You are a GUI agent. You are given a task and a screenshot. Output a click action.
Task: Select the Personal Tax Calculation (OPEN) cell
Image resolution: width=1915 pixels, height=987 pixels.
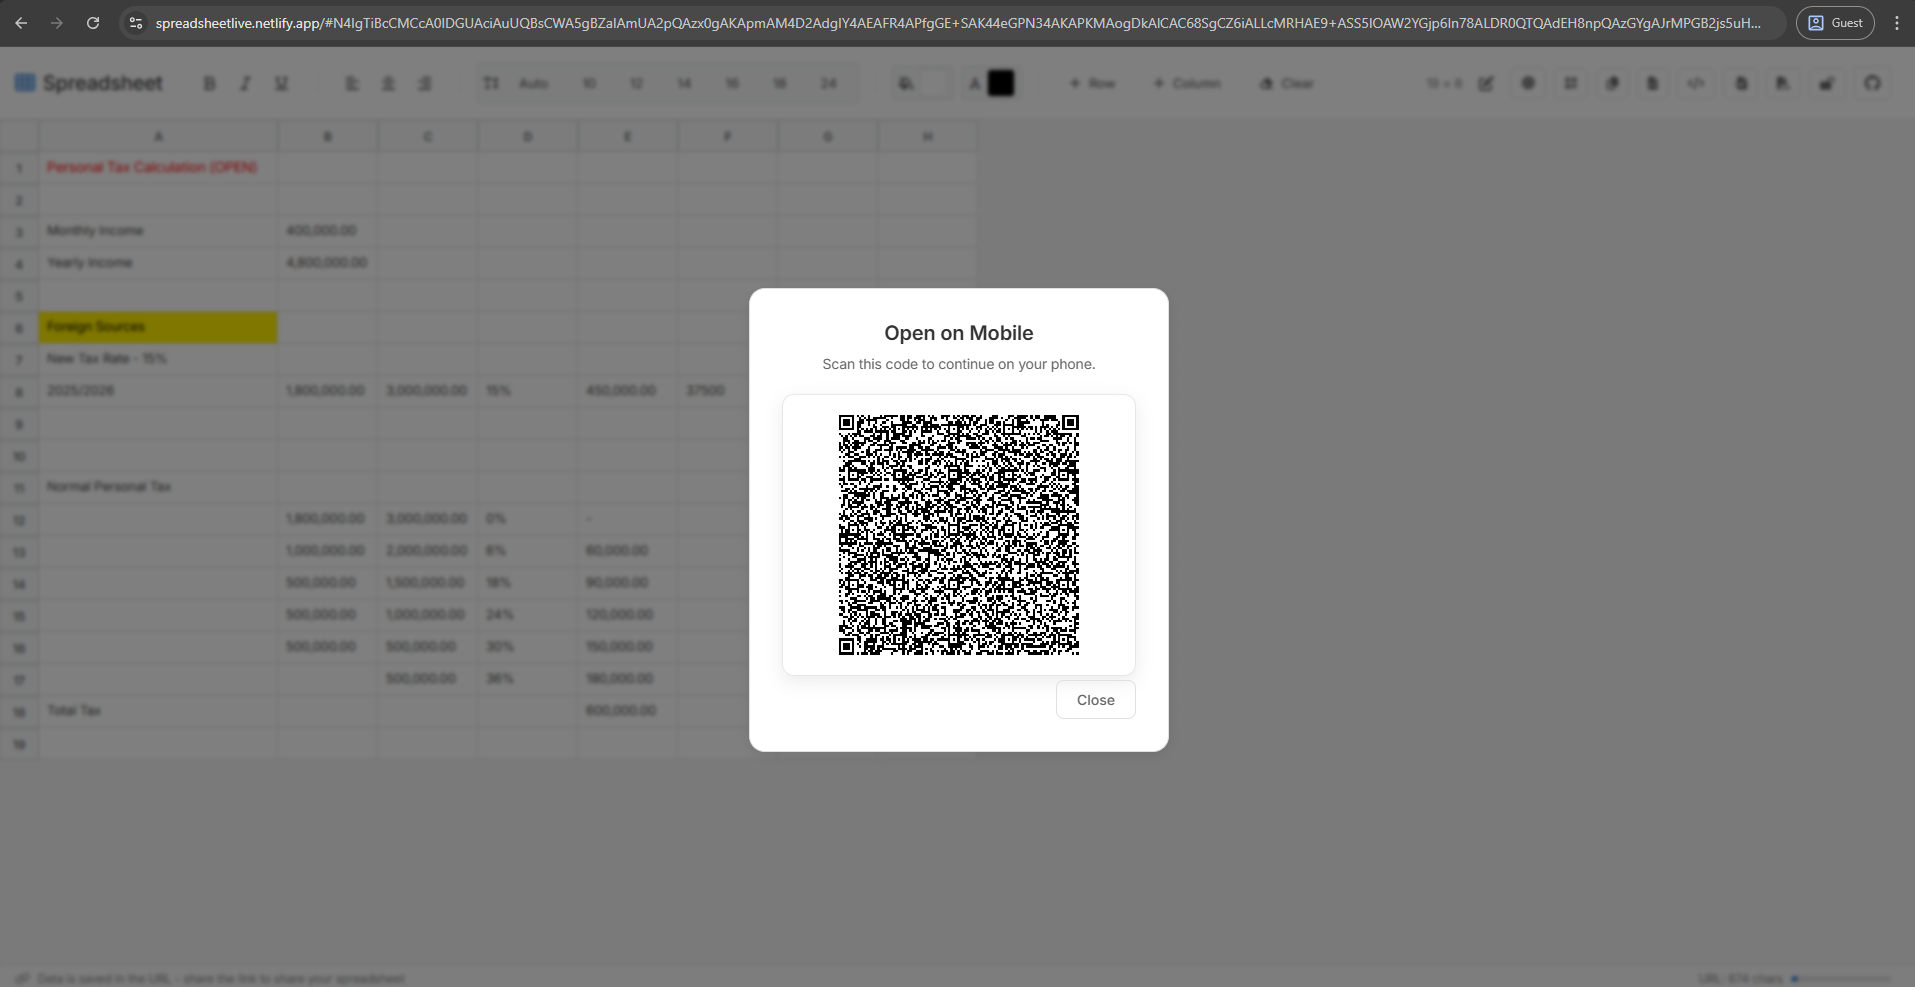coord(158,167)
